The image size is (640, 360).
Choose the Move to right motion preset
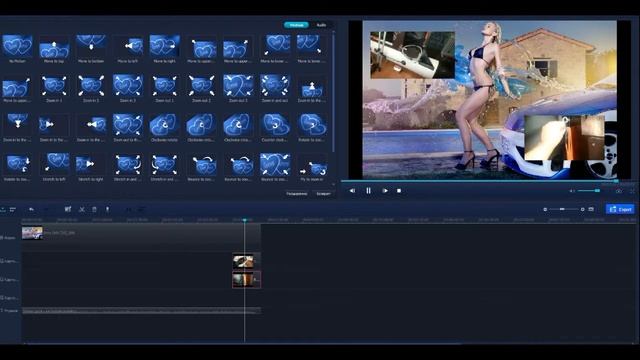[164, 46]
